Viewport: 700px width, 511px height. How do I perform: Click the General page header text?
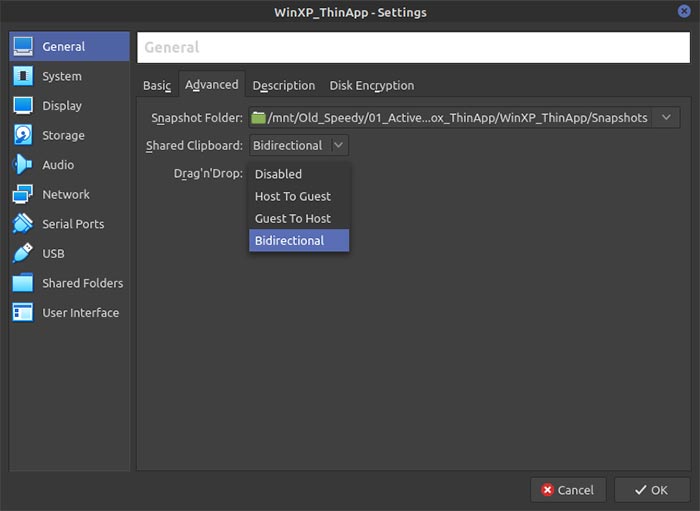click(x=171, y=47)
